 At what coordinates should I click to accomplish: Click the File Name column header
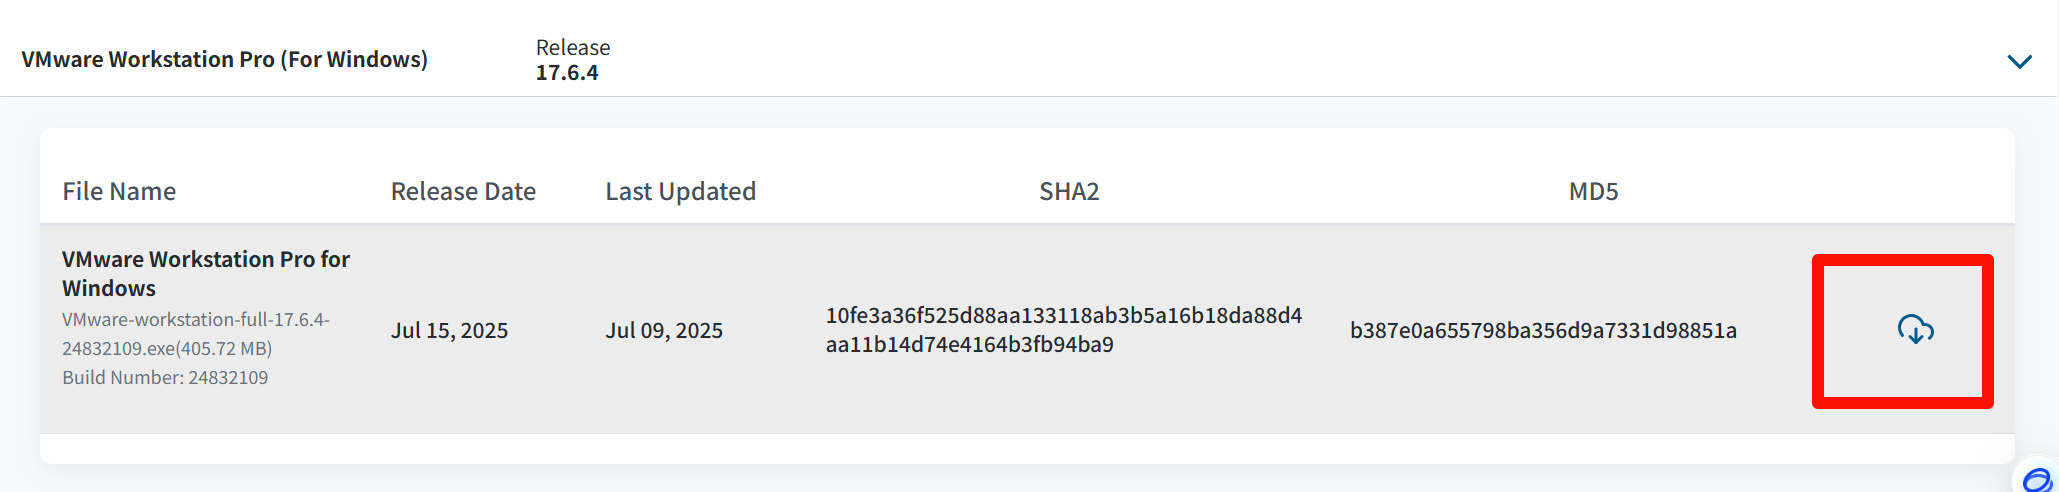(119, 191)
